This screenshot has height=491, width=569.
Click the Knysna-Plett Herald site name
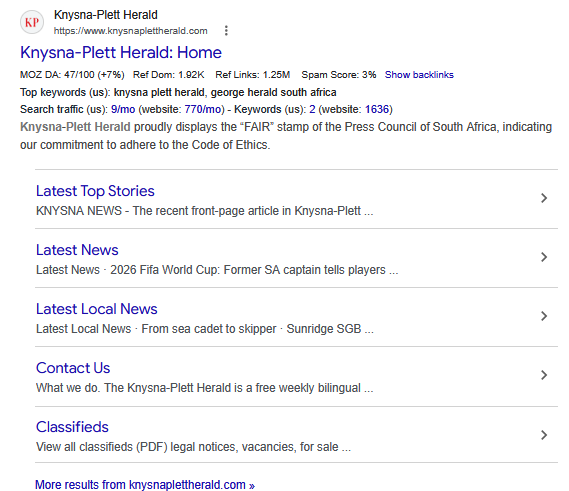pos(106,15)
